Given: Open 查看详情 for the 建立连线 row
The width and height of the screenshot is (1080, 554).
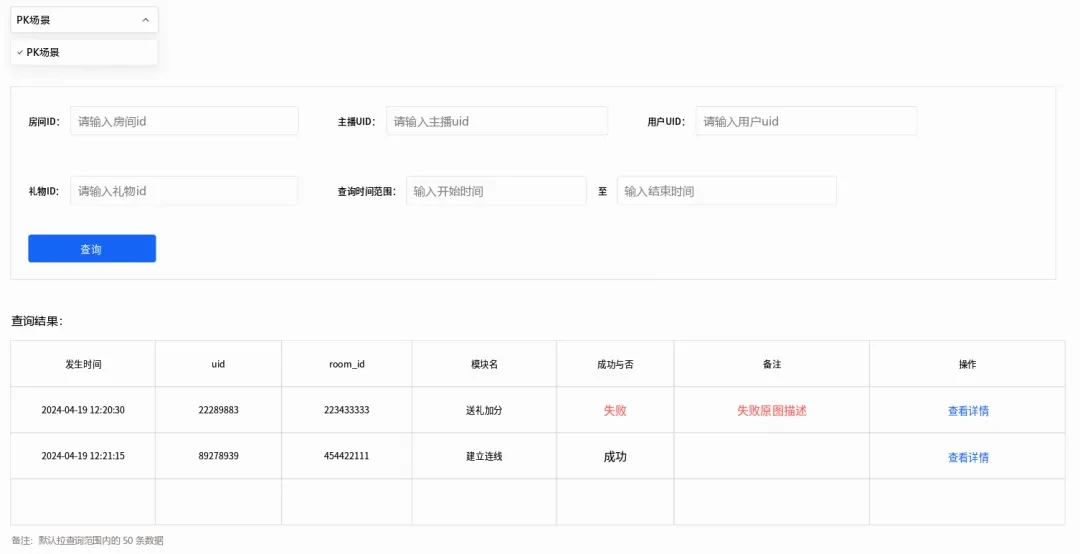Looking at the screenshot, I should pos(968,457).
